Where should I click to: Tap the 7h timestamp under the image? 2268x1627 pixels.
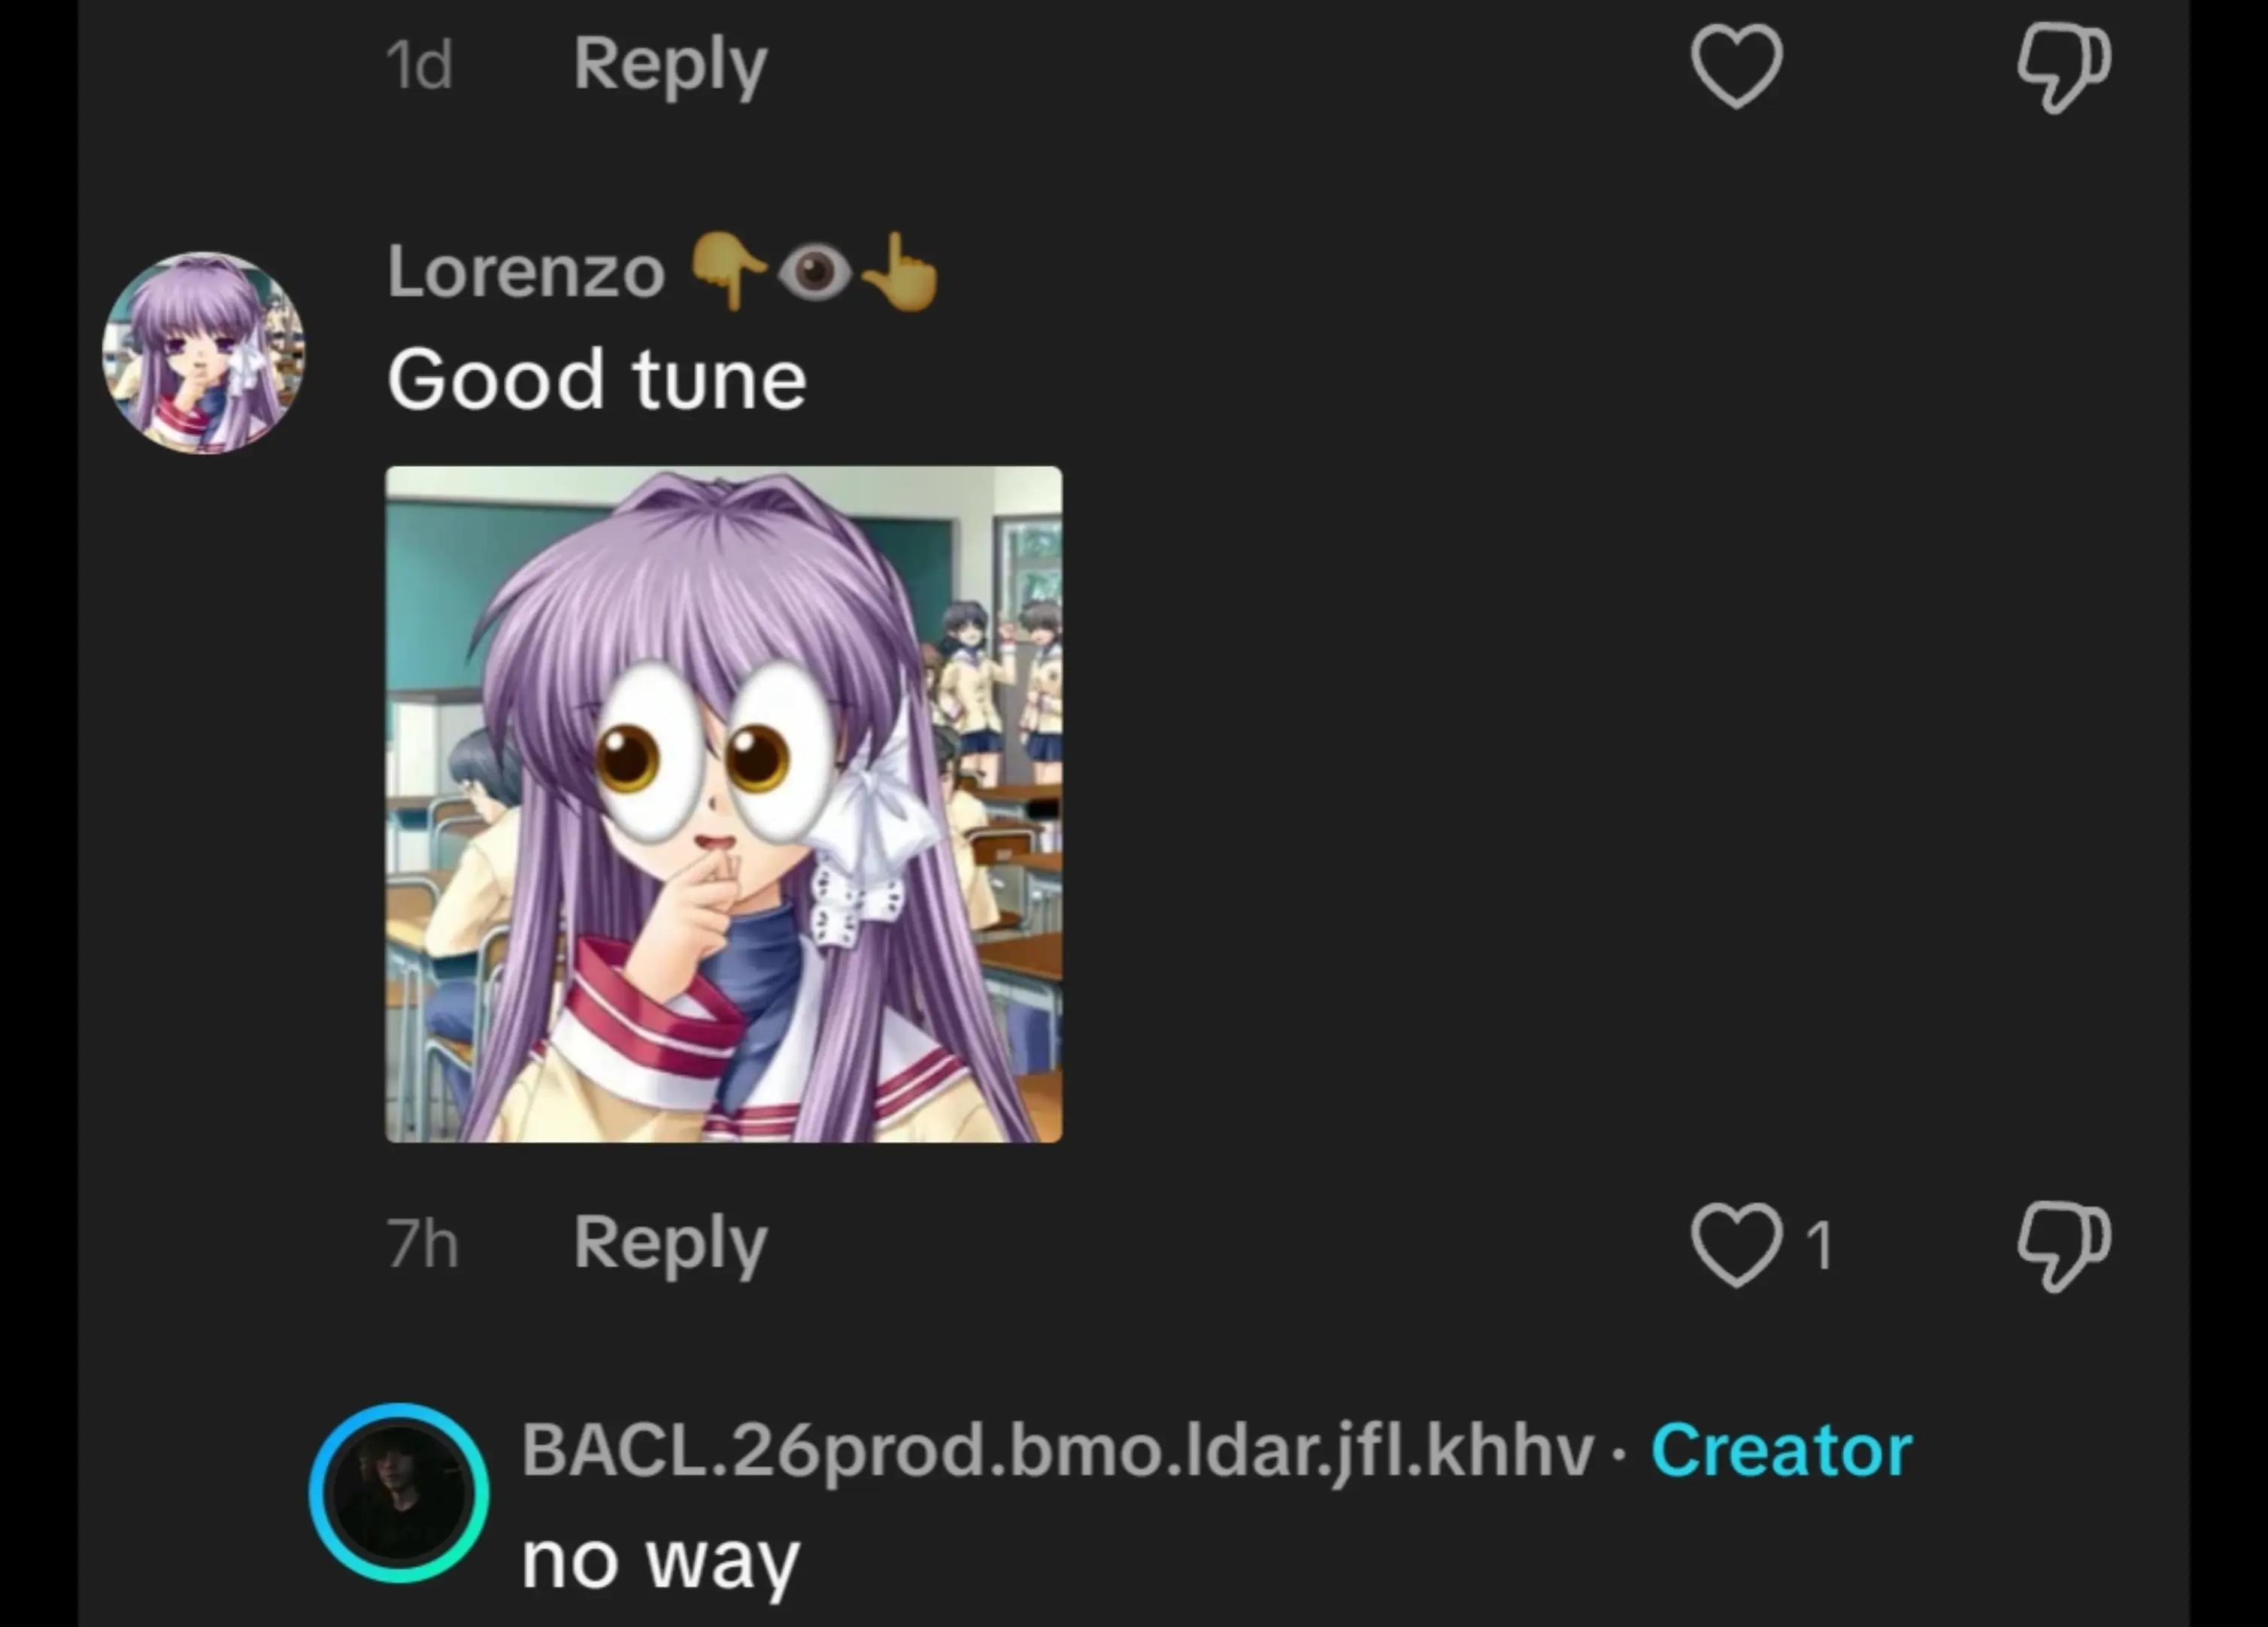point(423,1244)
